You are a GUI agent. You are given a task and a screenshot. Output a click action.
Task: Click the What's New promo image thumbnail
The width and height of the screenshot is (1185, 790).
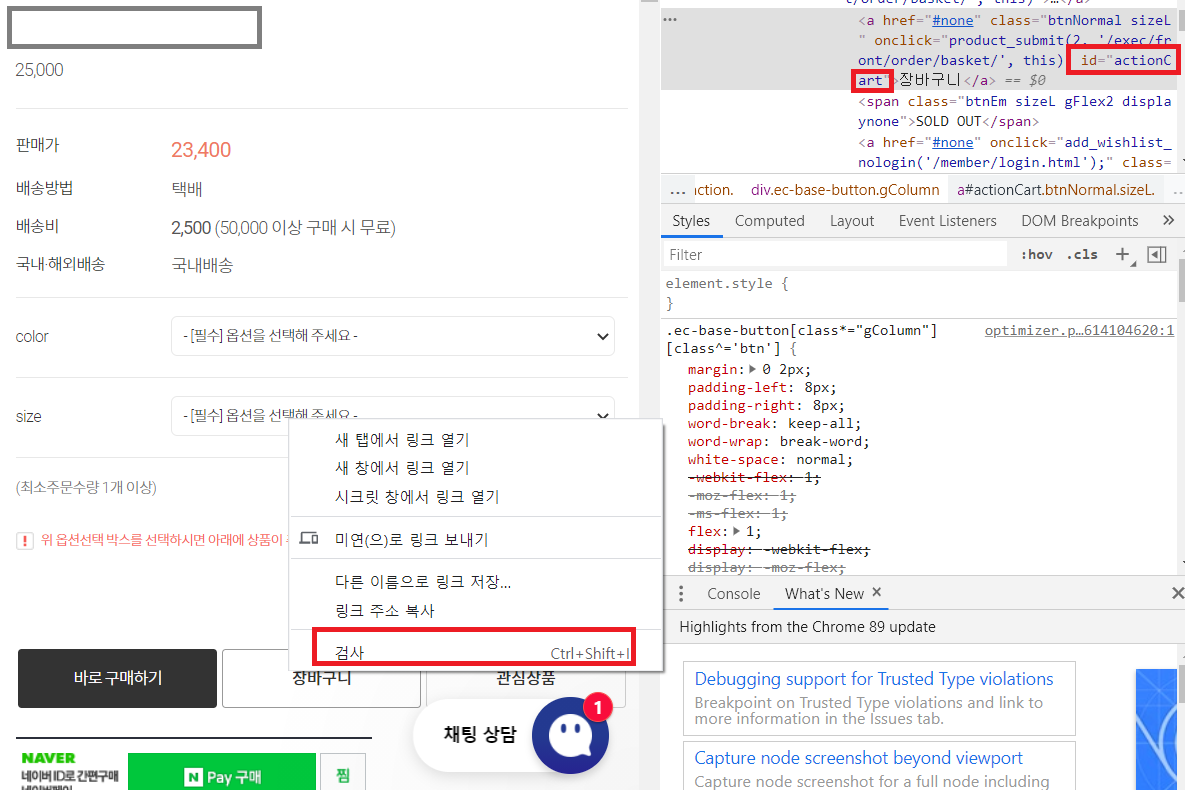click(1156, 729)
